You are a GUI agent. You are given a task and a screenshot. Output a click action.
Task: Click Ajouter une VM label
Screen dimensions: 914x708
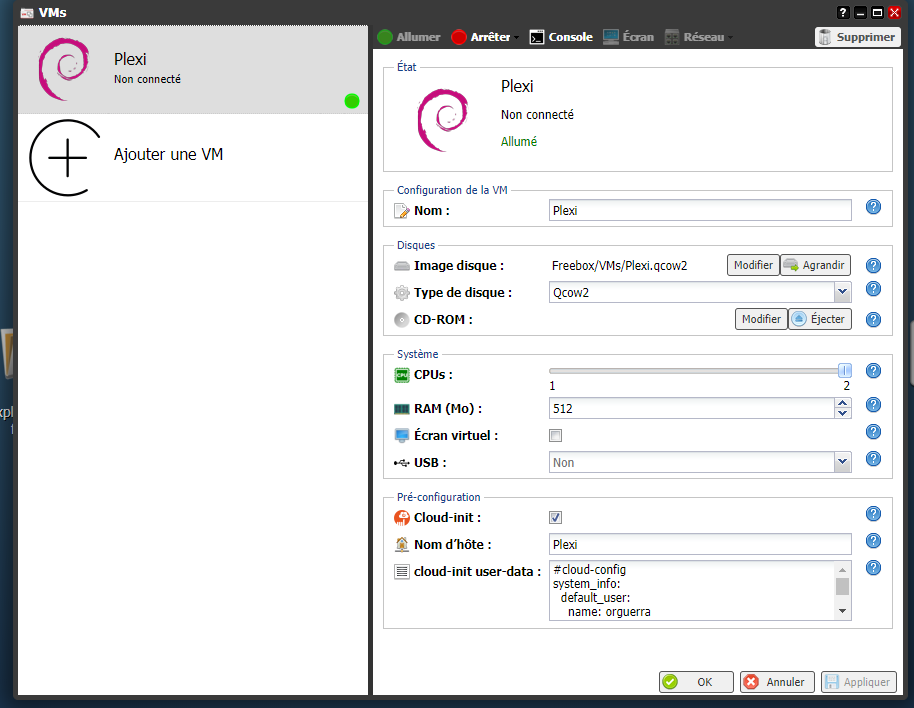tap(168, 154)
